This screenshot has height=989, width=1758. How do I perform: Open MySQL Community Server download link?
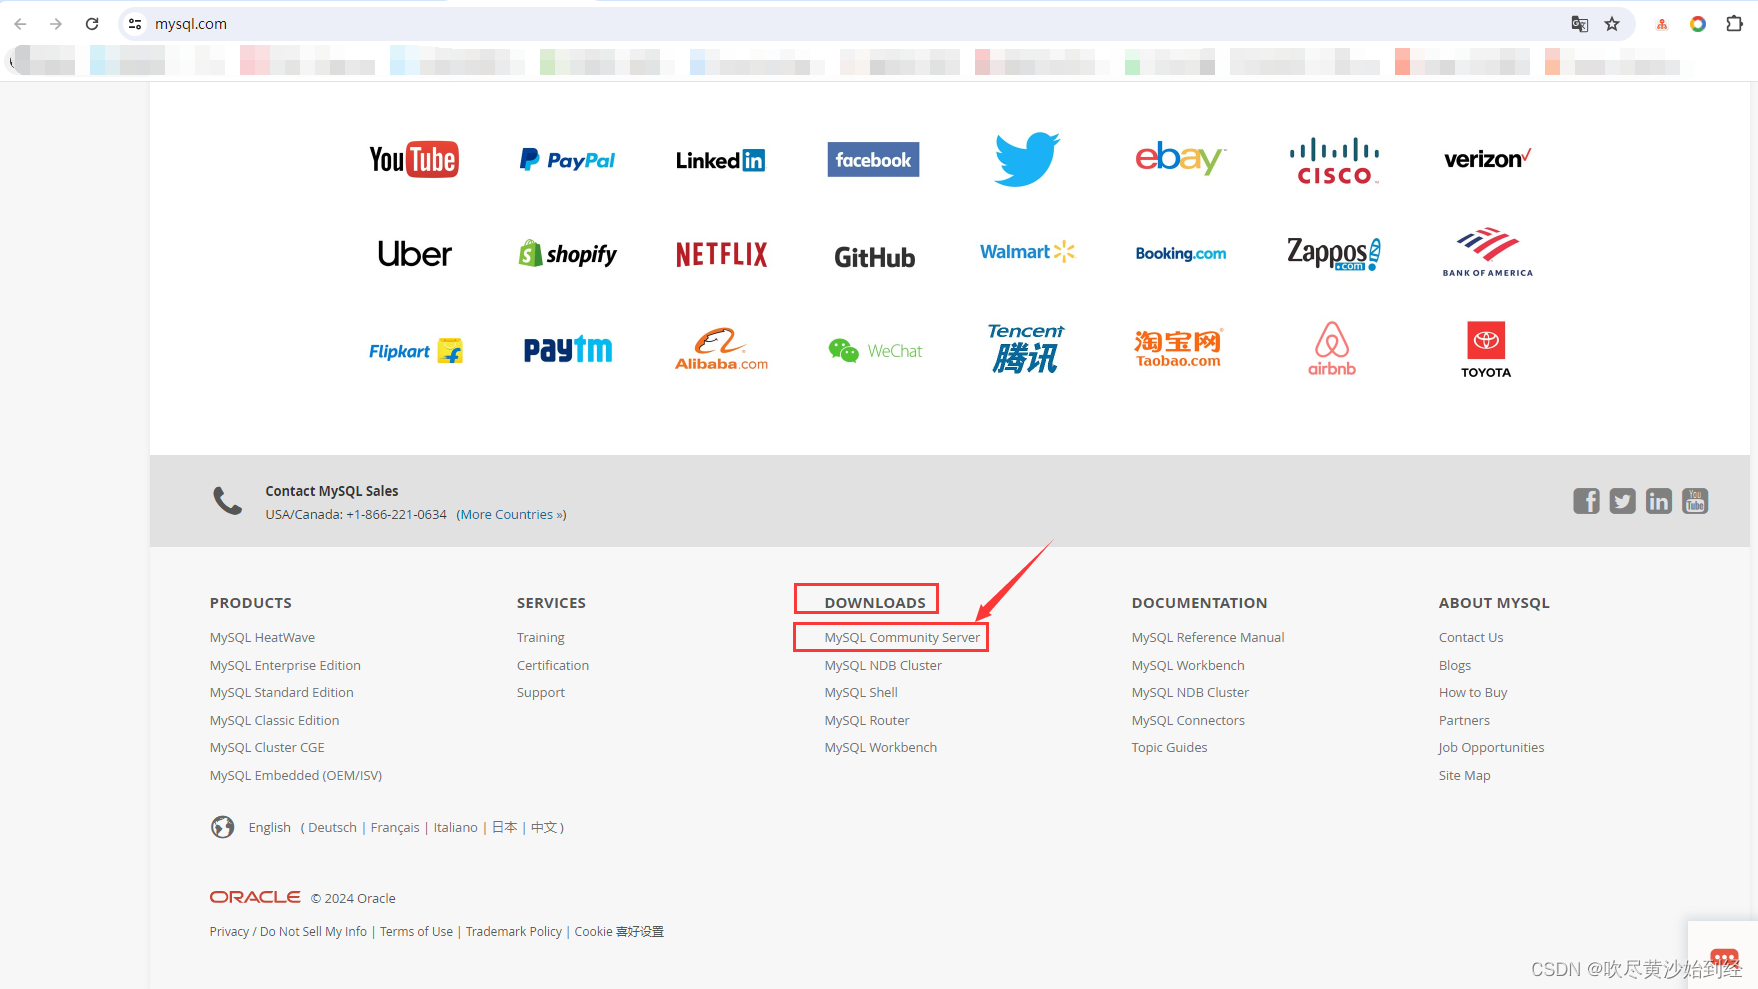point(902,637)
